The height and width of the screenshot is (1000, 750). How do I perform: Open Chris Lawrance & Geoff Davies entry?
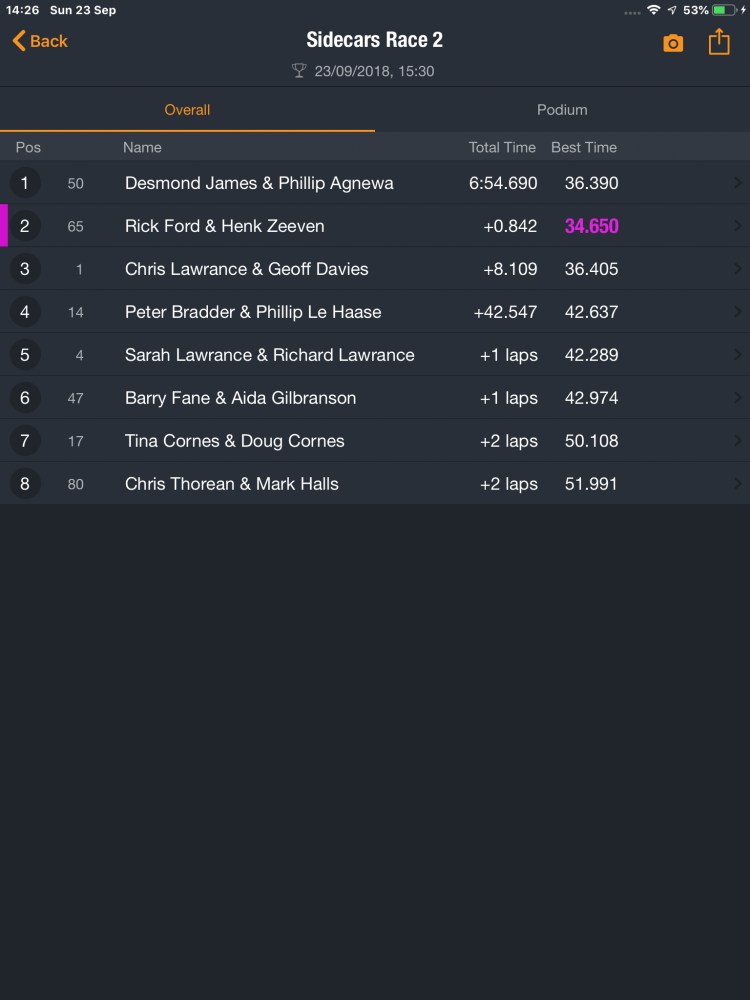(246, 269)
